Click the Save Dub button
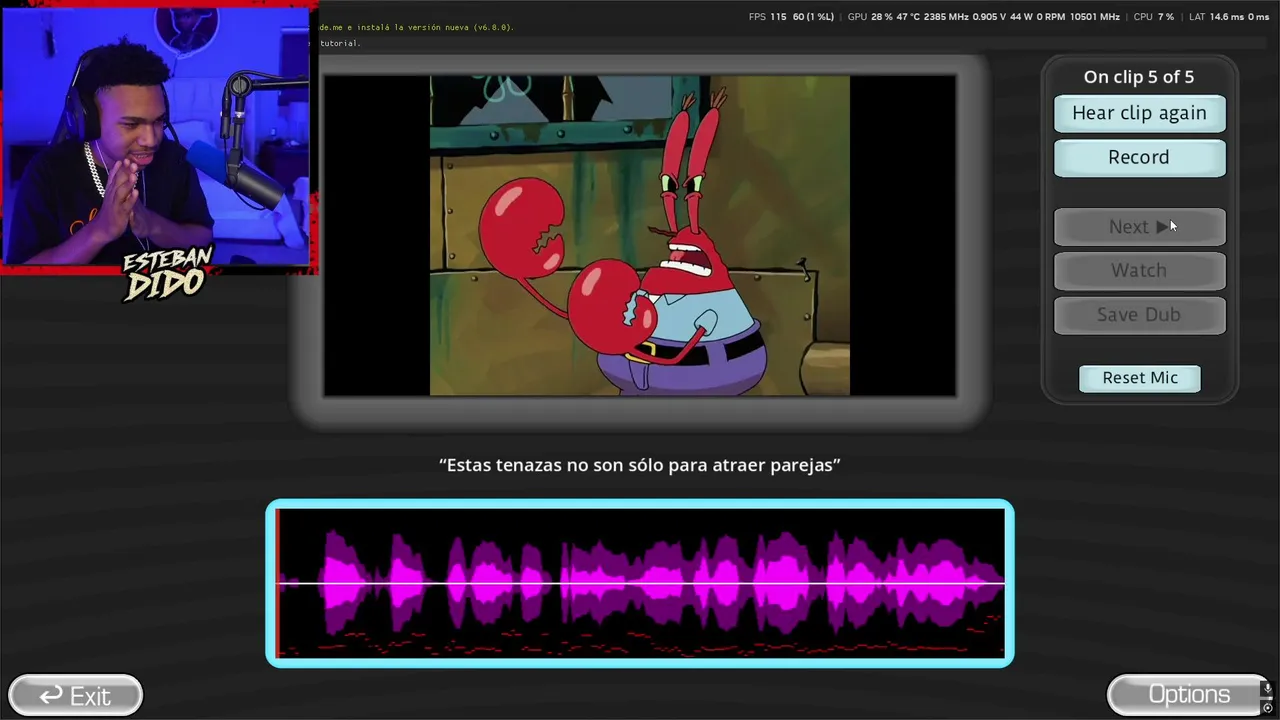 point(1139,314)
